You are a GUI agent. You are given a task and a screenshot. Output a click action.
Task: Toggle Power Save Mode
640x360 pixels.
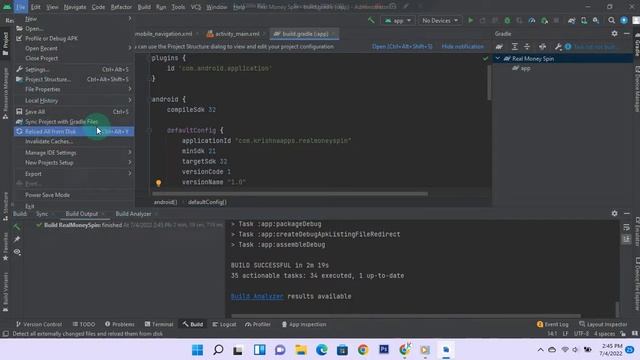tap(73, 195)
